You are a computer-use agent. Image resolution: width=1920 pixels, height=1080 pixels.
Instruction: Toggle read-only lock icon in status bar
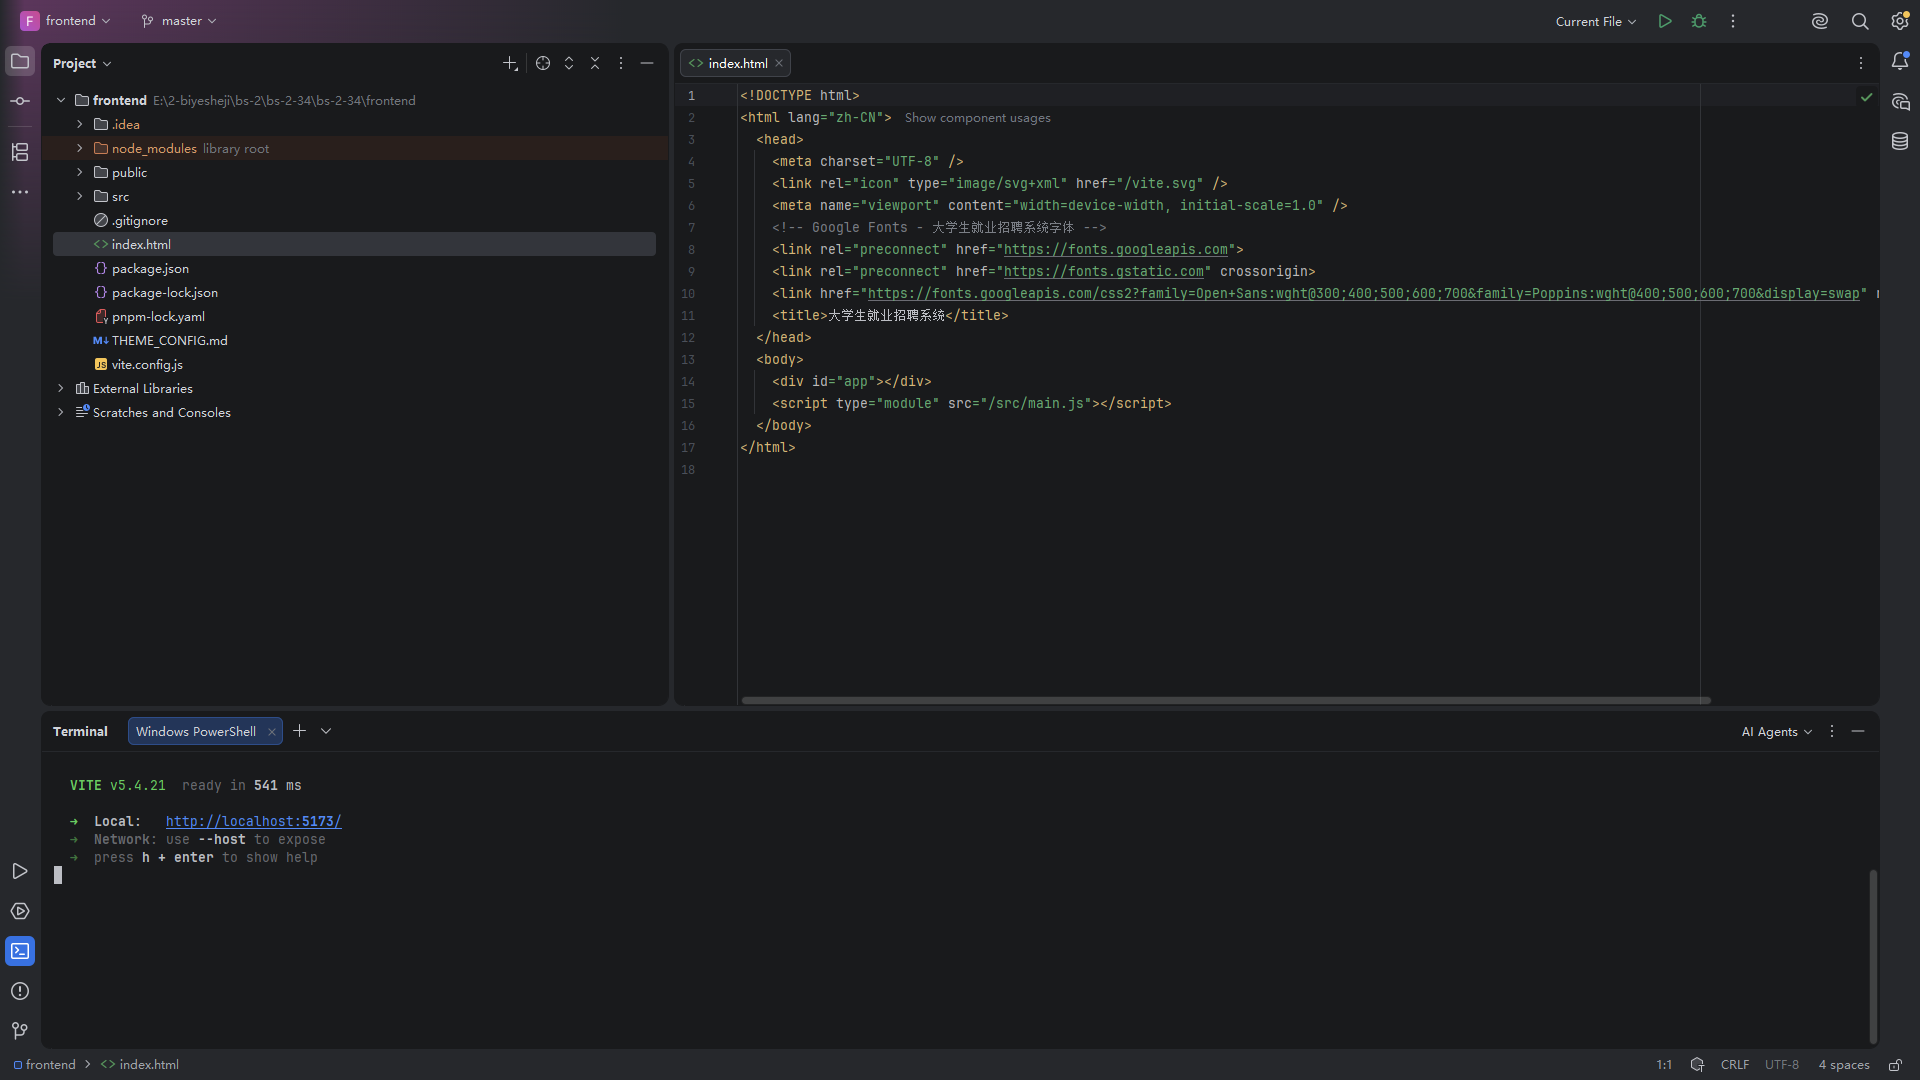point(1895,1065)
